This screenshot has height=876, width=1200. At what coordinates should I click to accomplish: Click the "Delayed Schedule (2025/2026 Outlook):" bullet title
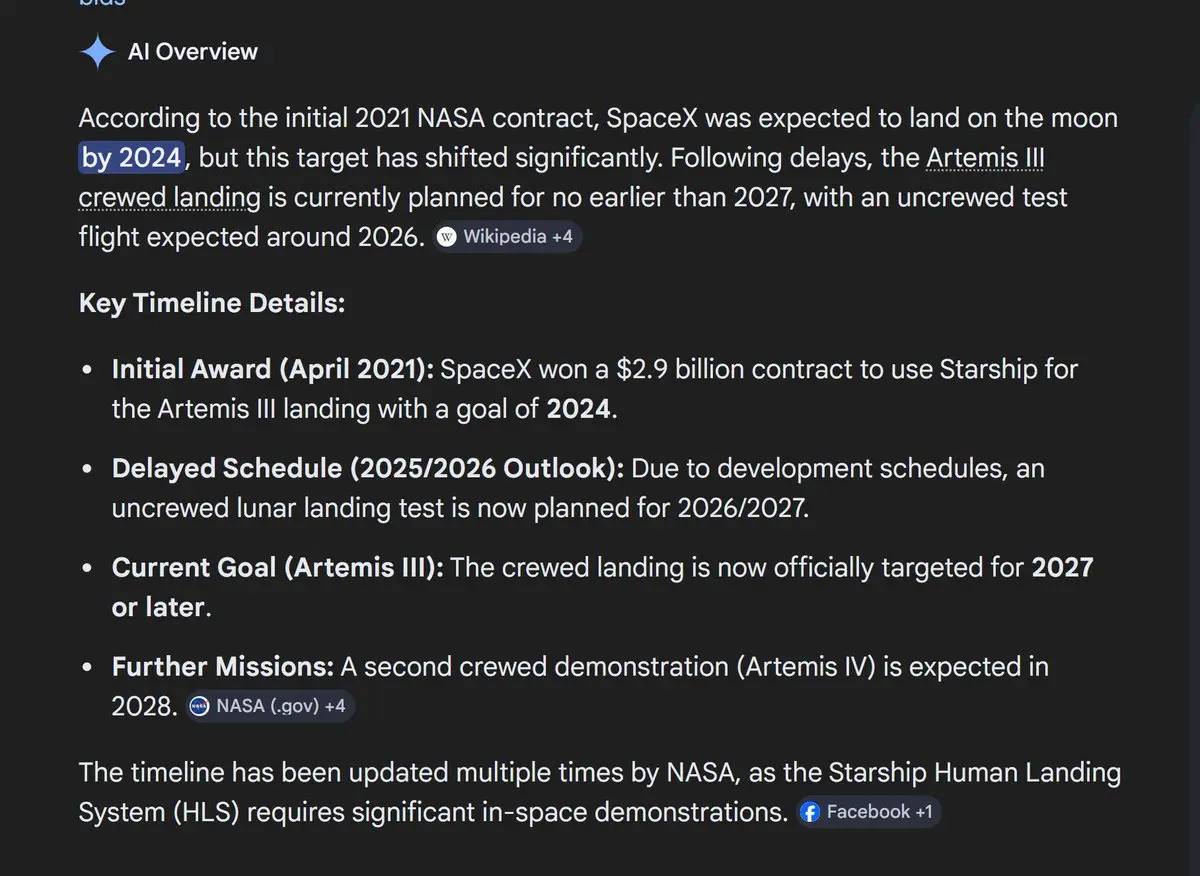point(368,468)
